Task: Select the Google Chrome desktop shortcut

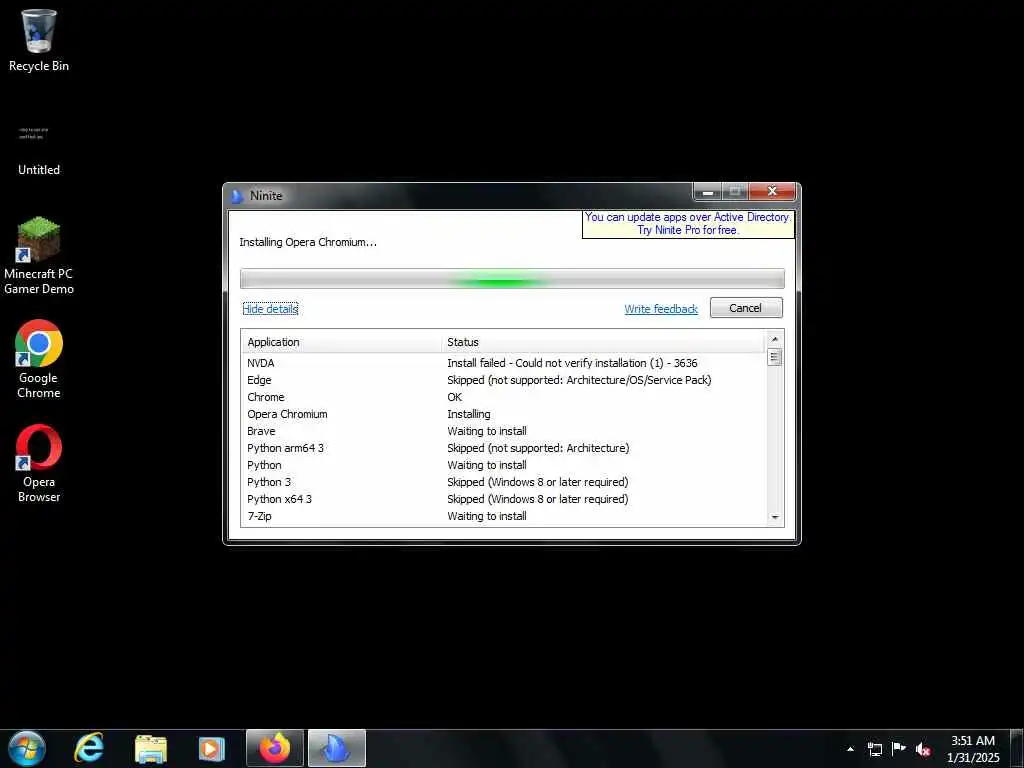Action: [x=39, y=359]
